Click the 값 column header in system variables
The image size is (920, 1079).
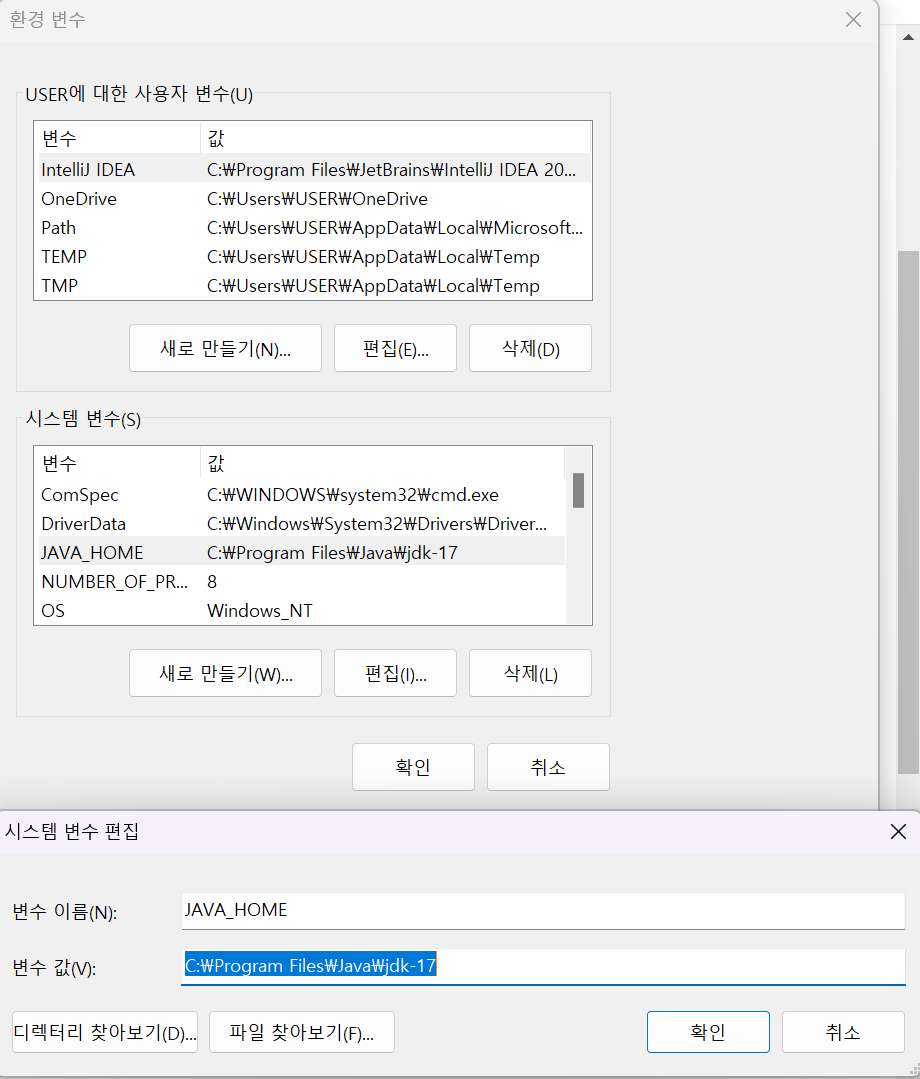[x=383, y=462]
